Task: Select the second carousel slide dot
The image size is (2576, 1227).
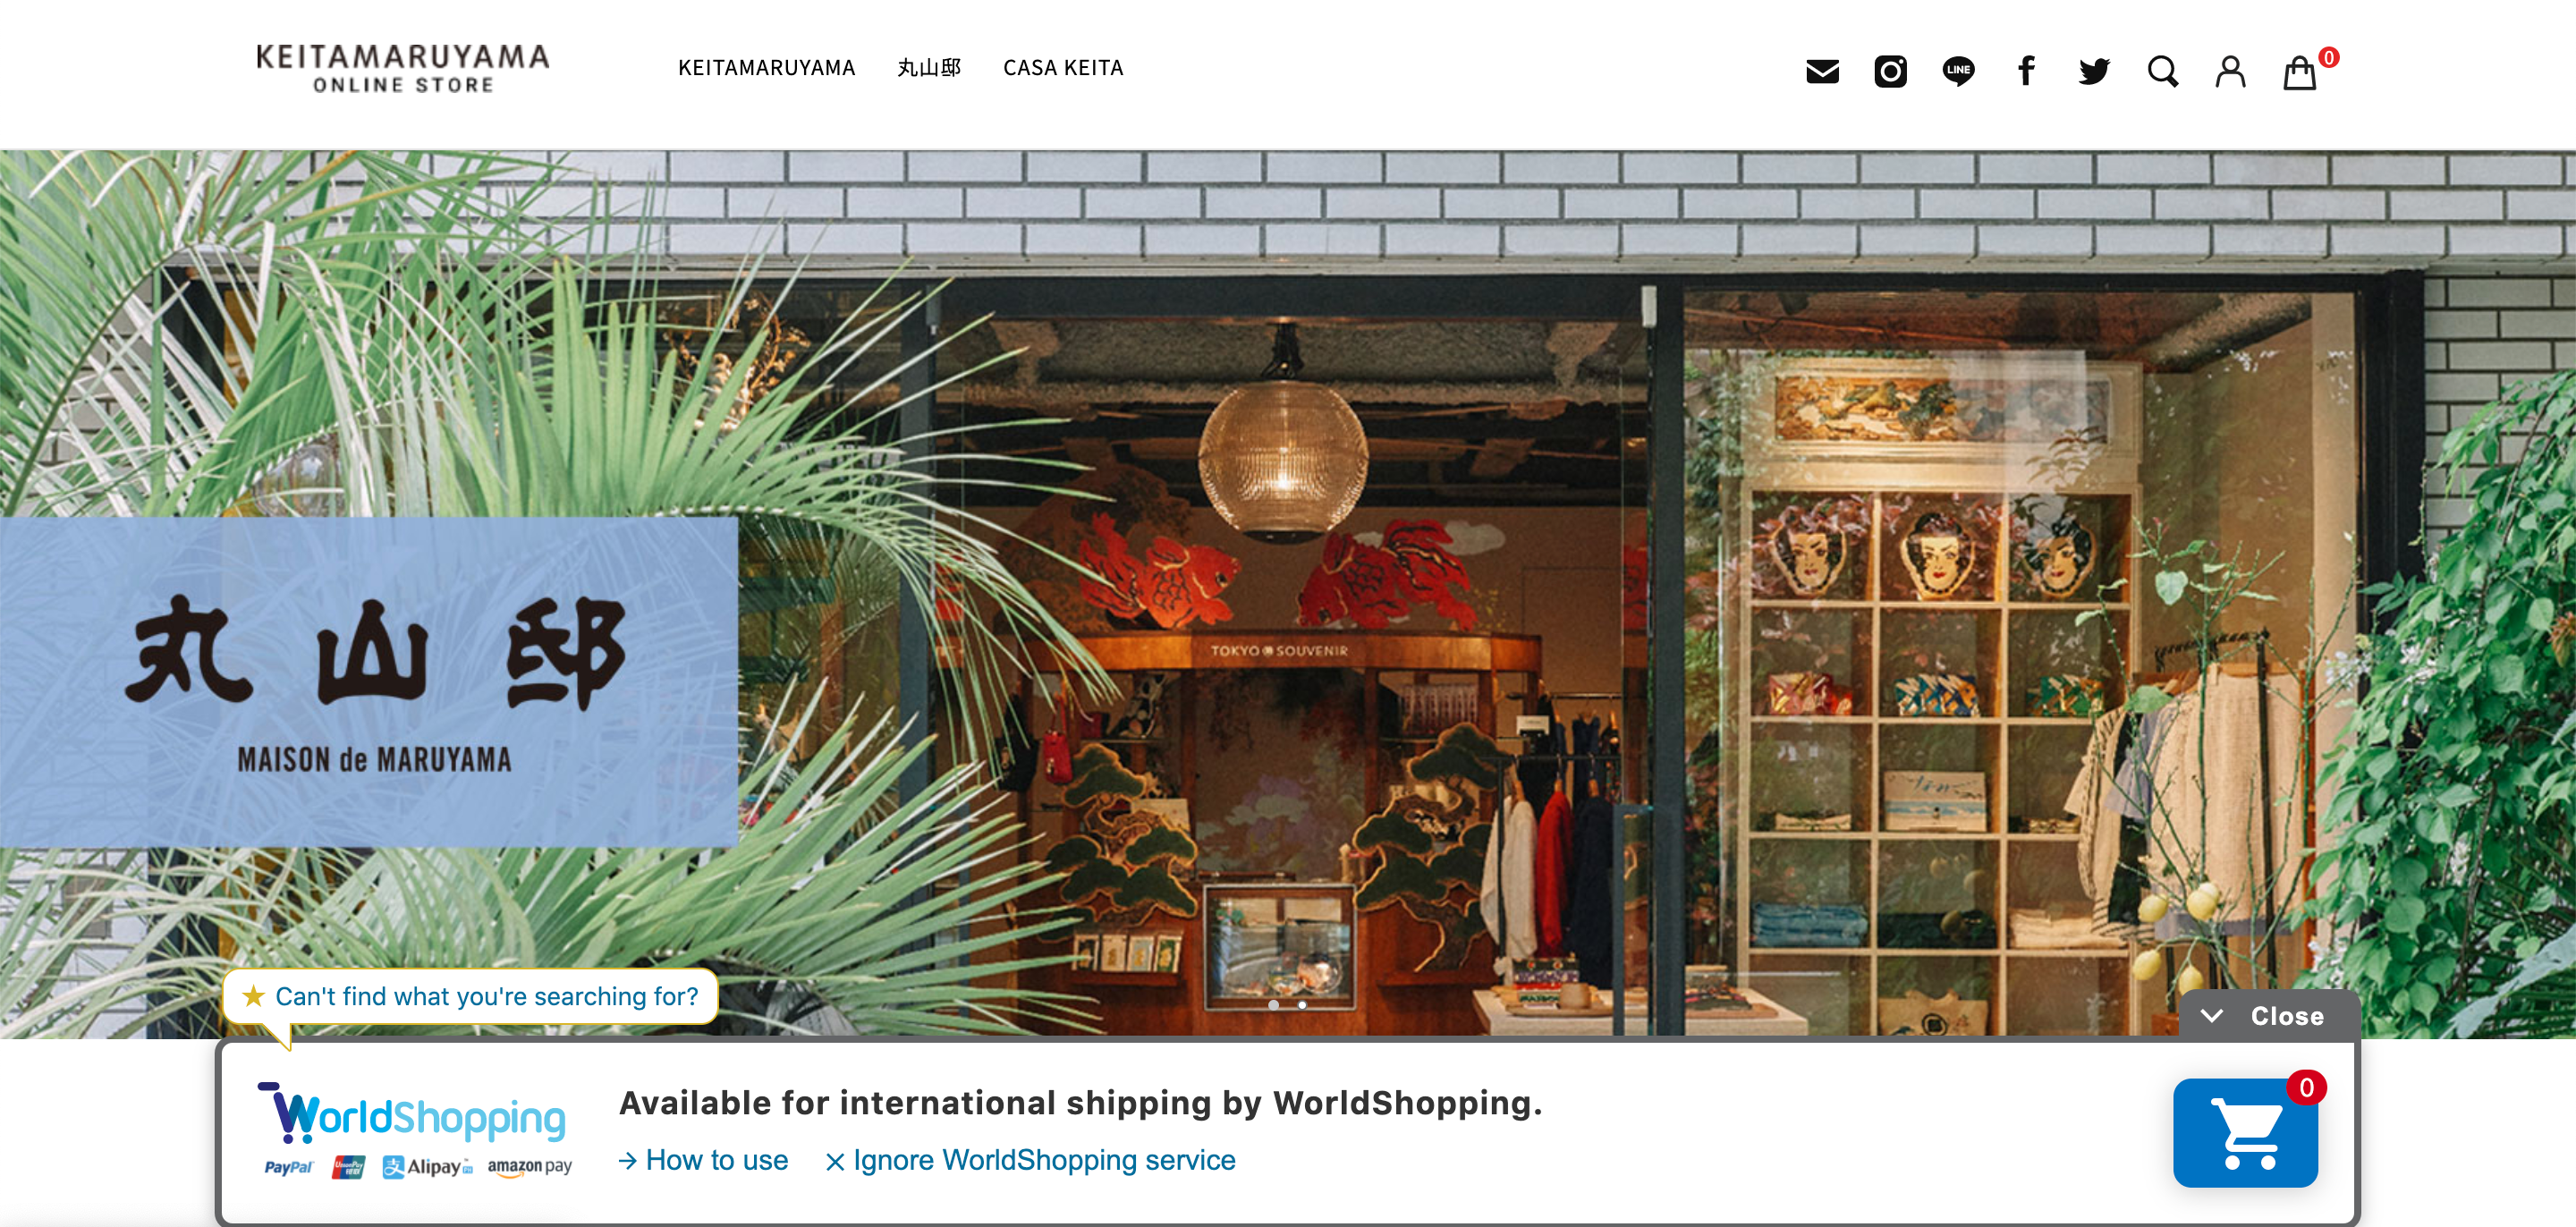Action: pyautogui.click(x=1302, y=1005)
